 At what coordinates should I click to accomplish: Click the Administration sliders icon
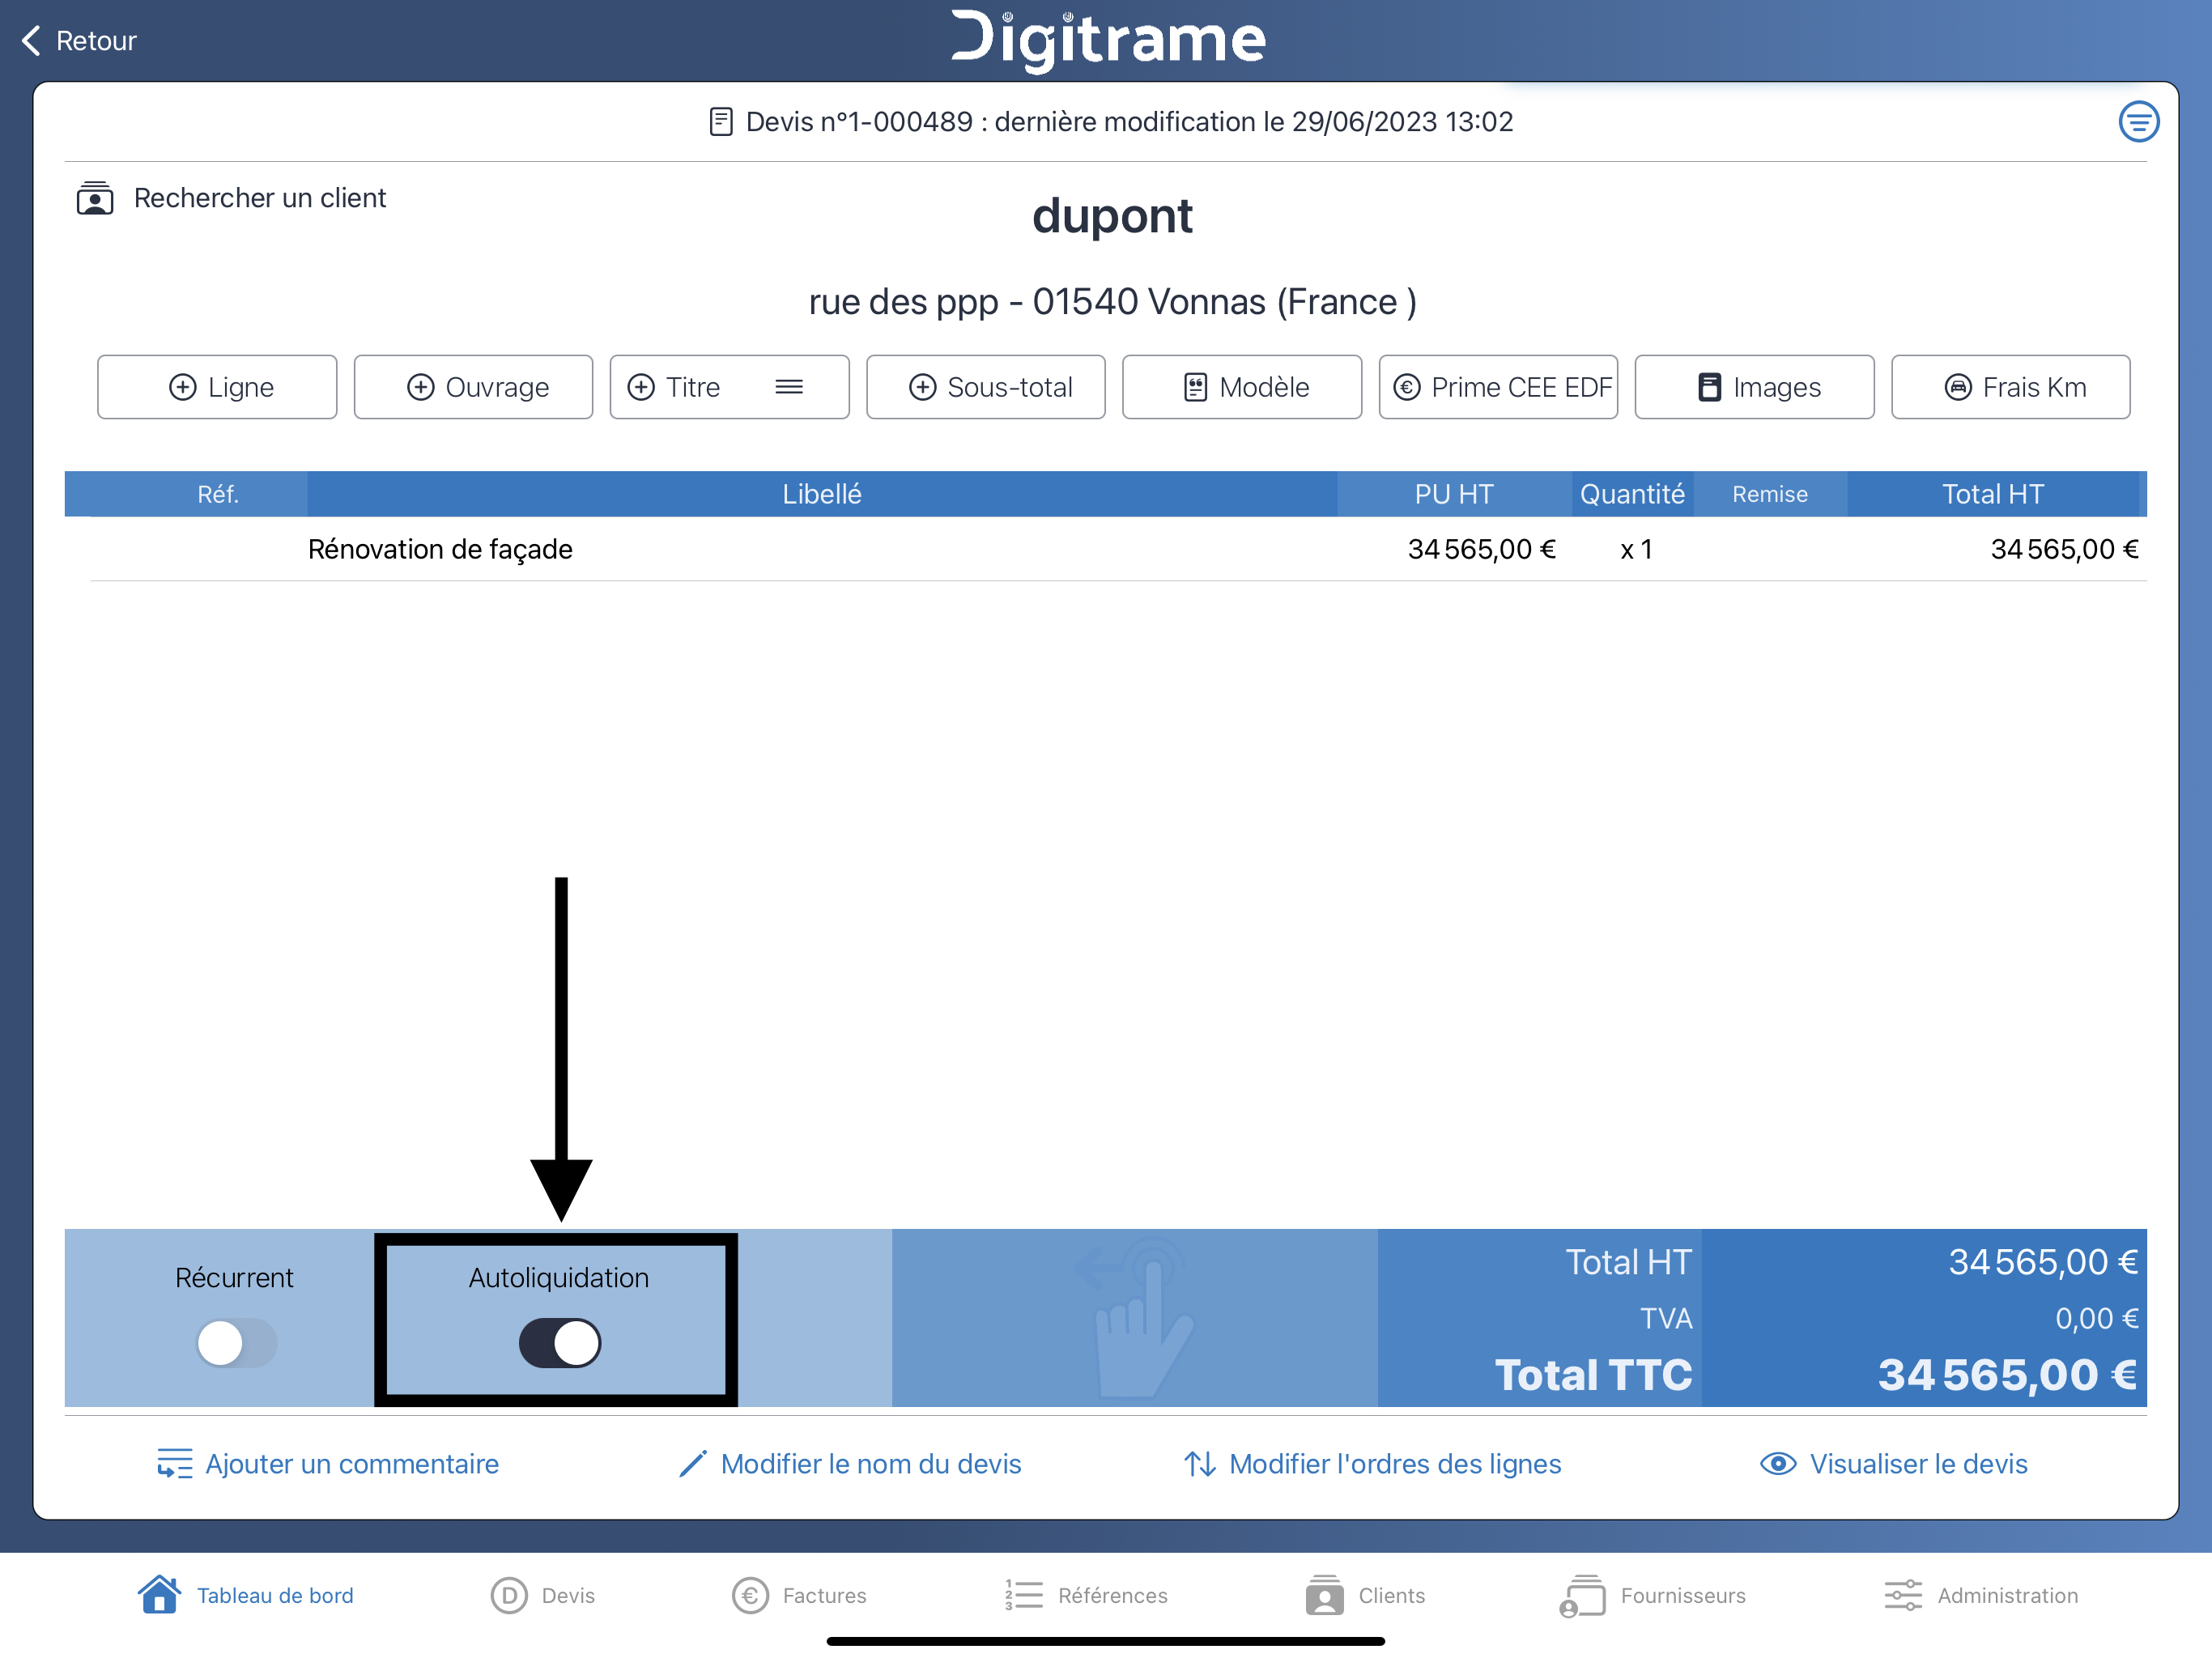click(x=1903, y=1595)
